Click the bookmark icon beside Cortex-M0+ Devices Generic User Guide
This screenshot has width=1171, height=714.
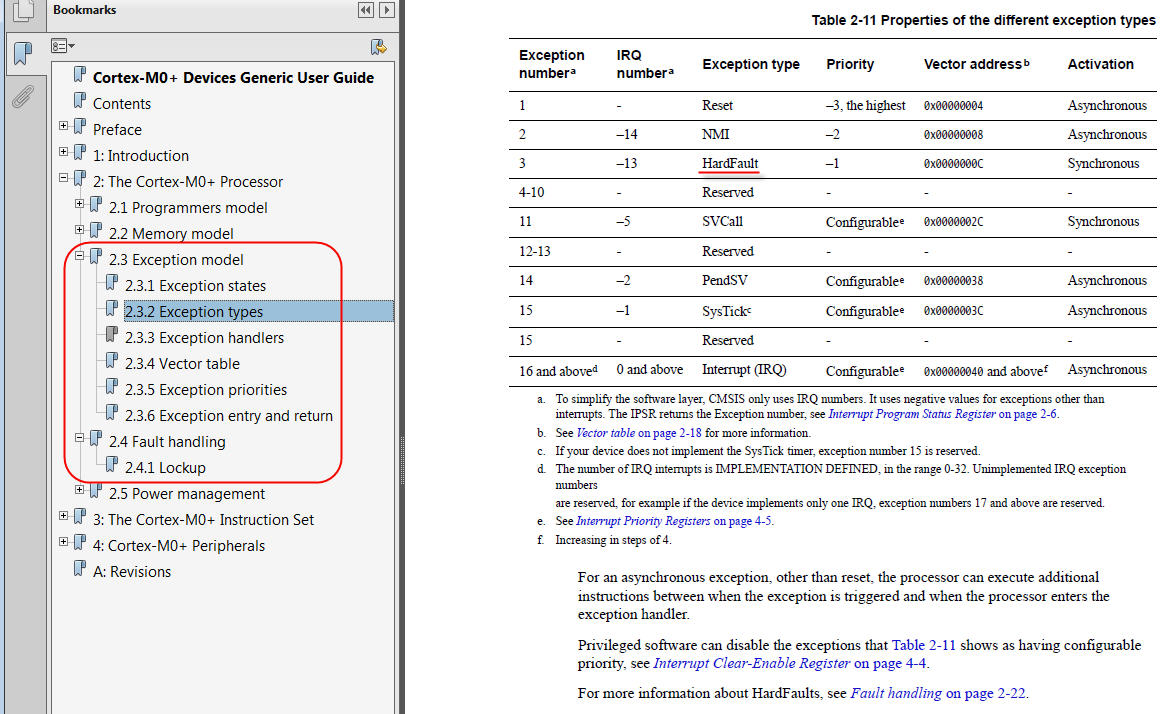pos(80,74)
